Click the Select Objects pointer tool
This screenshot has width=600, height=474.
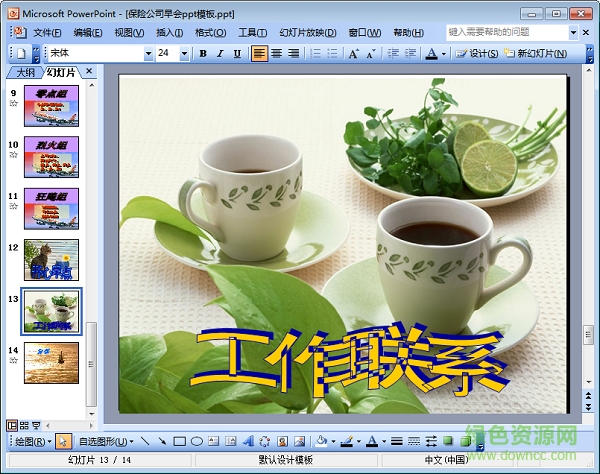(x=63, y=440)
